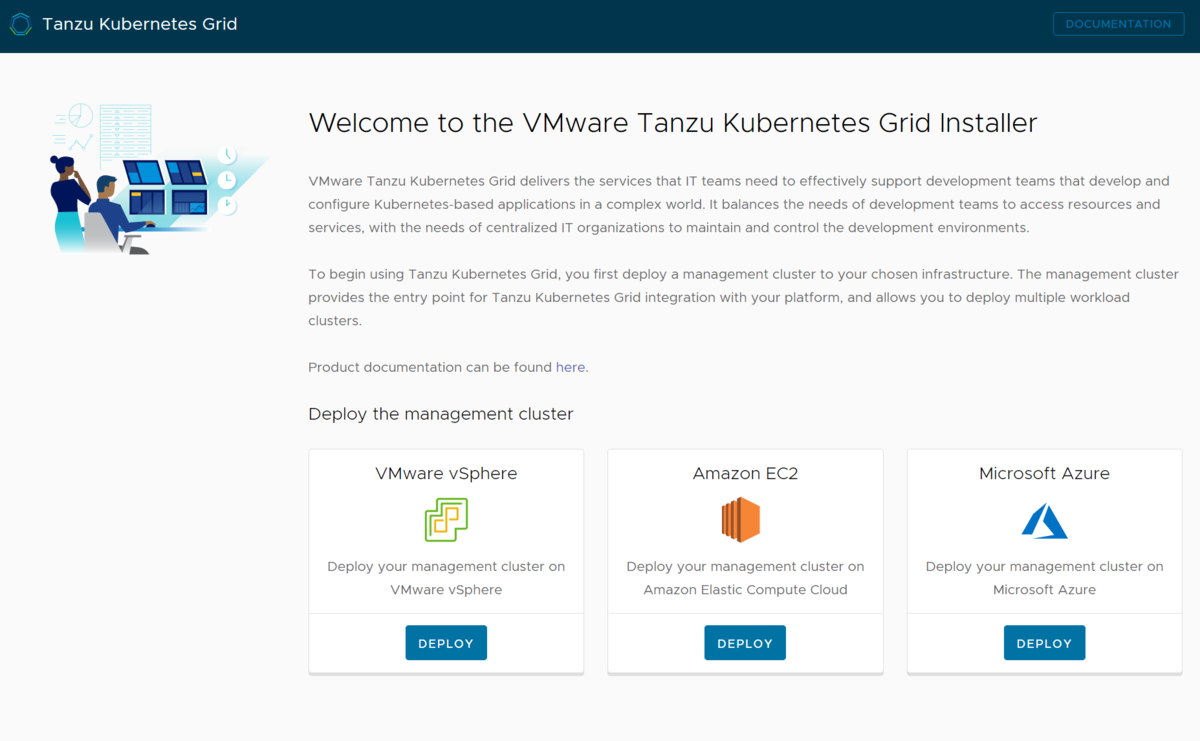
Task: Deploy management cluster on Amazon EC2
Action: [x=745, y=643]
